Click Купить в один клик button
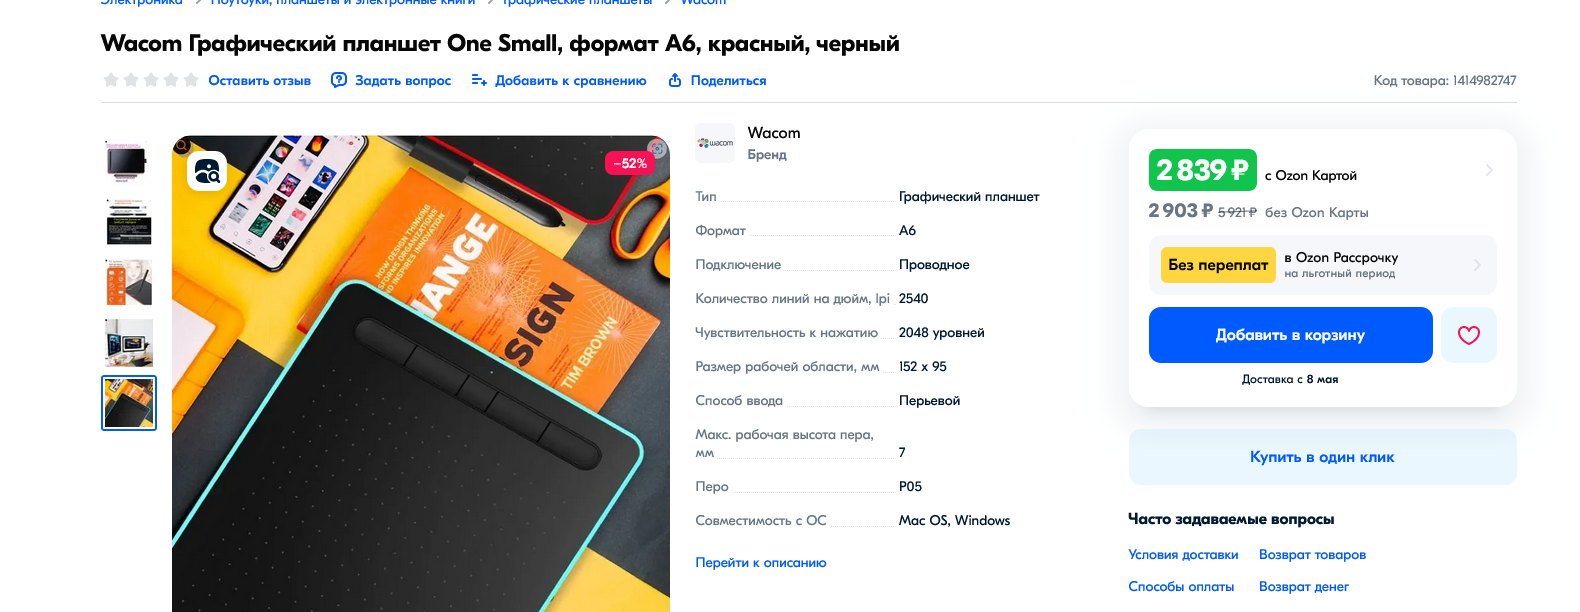Screen dimensions: 1580x612 [x=1322, y=457]
